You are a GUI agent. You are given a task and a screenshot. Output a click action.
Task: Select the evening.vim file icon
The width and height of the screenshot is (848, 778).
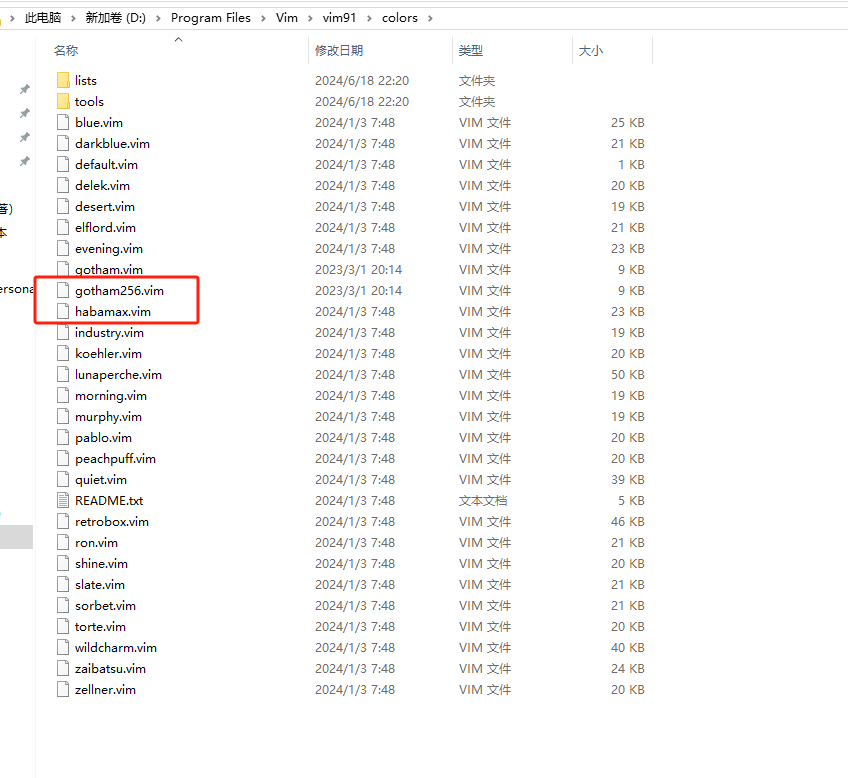tap(63, 249)
